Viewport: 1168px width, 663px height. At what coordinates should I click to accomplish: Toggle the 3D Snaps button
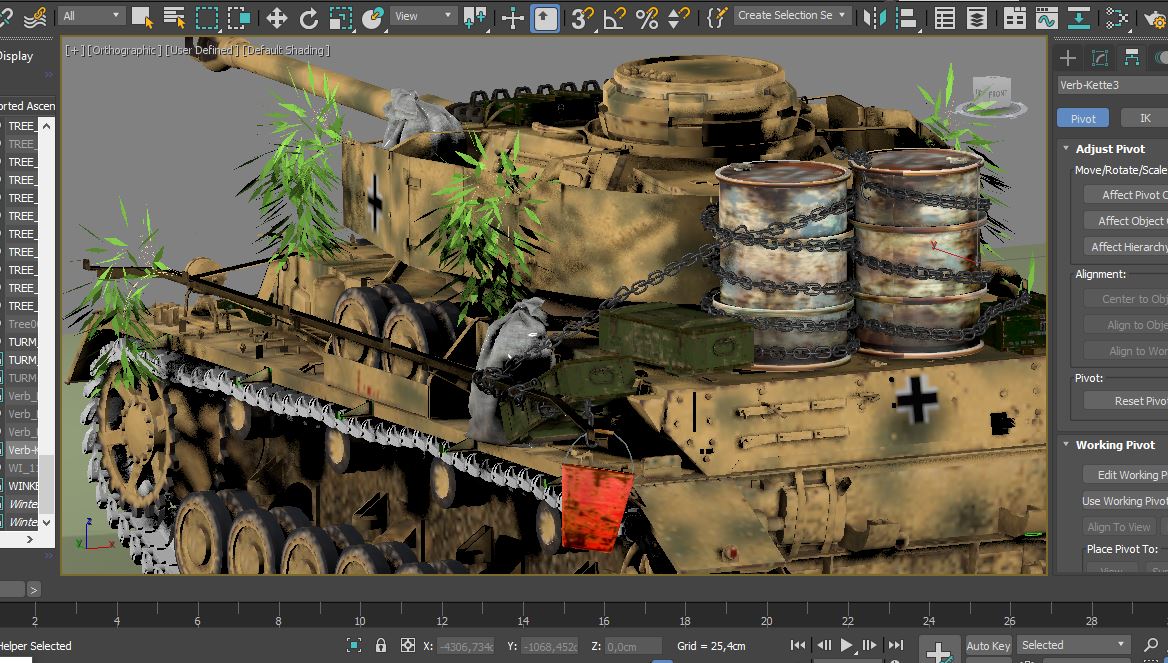(x=582, y=17)
